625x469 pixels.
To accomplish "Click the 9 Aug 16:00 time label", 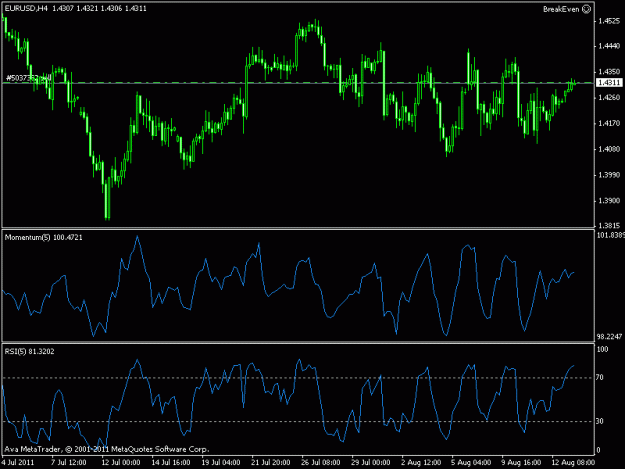I will pos(521,462).
